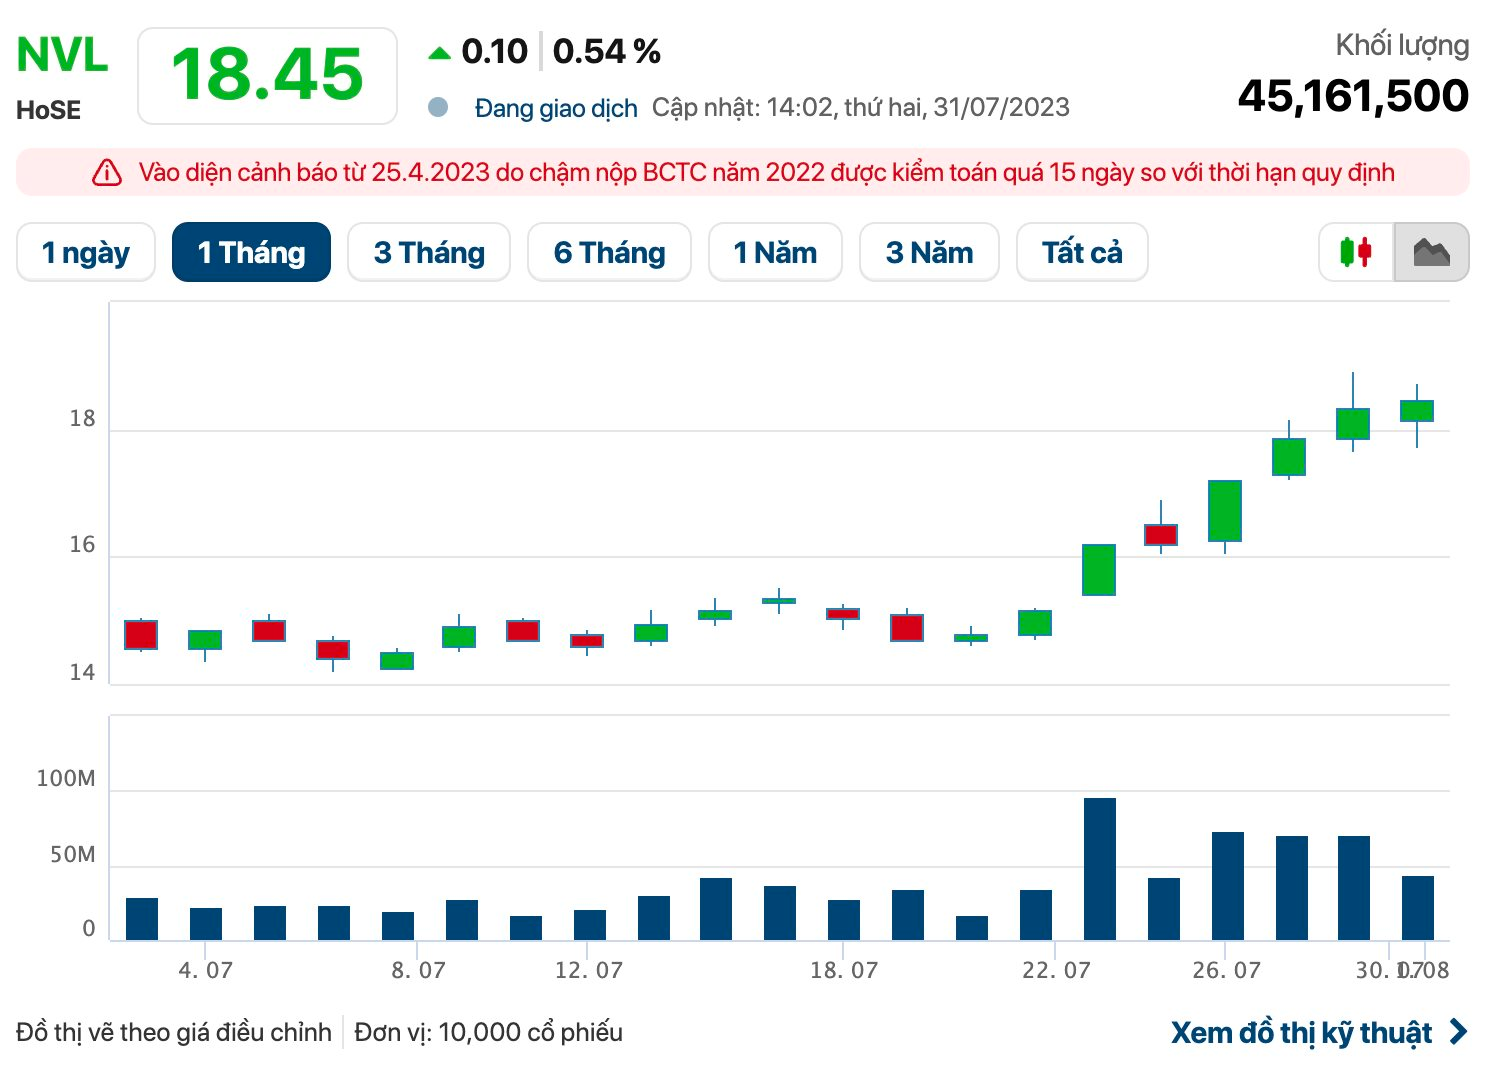Click the HoSE exchange label
This screenshot has height=1068, width=1490.
pos(48,110)
